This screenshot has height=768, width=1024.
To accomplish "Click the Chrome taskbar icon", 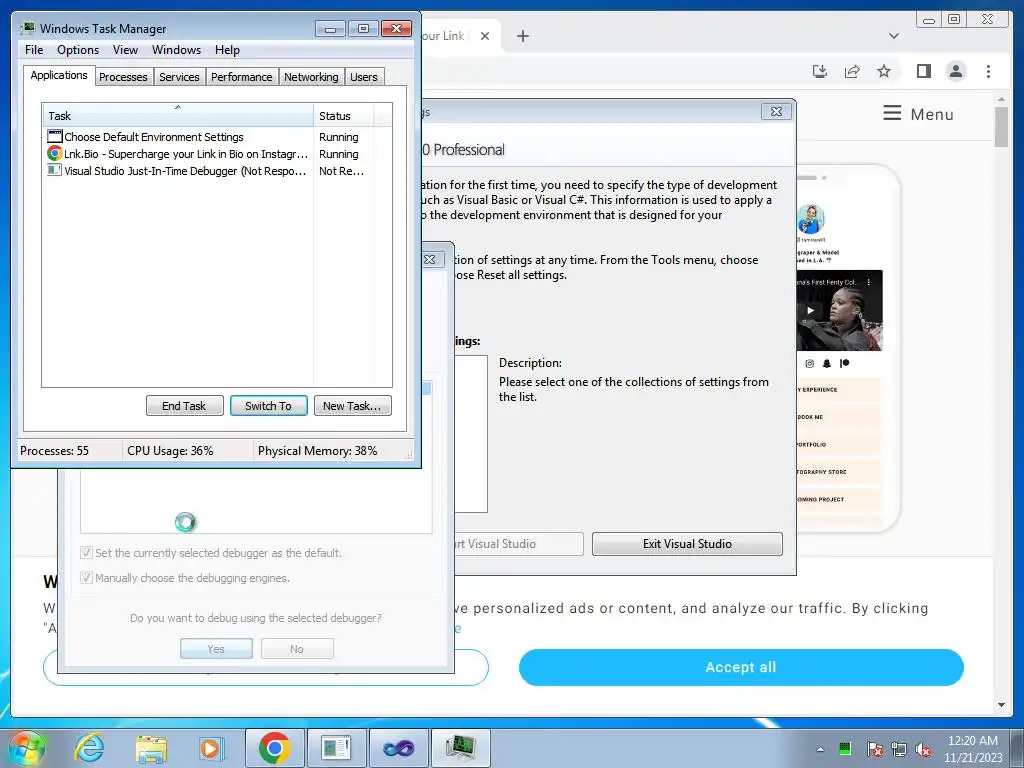I will click(x=275, y=748).
